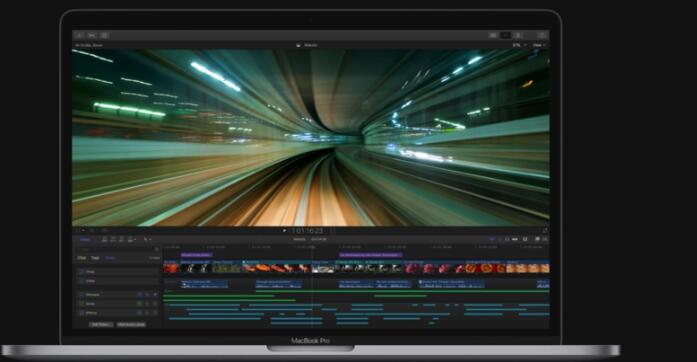Screen dimensions: 697x362
Task: Click the audio lanes button beside Edit Roles
Action: (131, 325)
